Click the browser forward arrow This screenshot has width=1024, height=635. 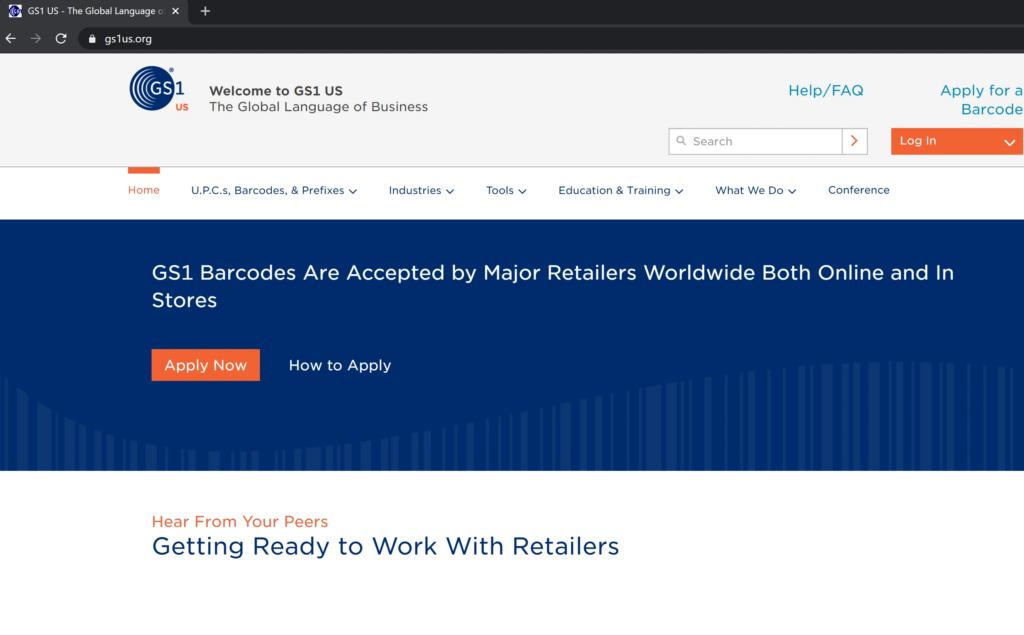coord(35,38)
